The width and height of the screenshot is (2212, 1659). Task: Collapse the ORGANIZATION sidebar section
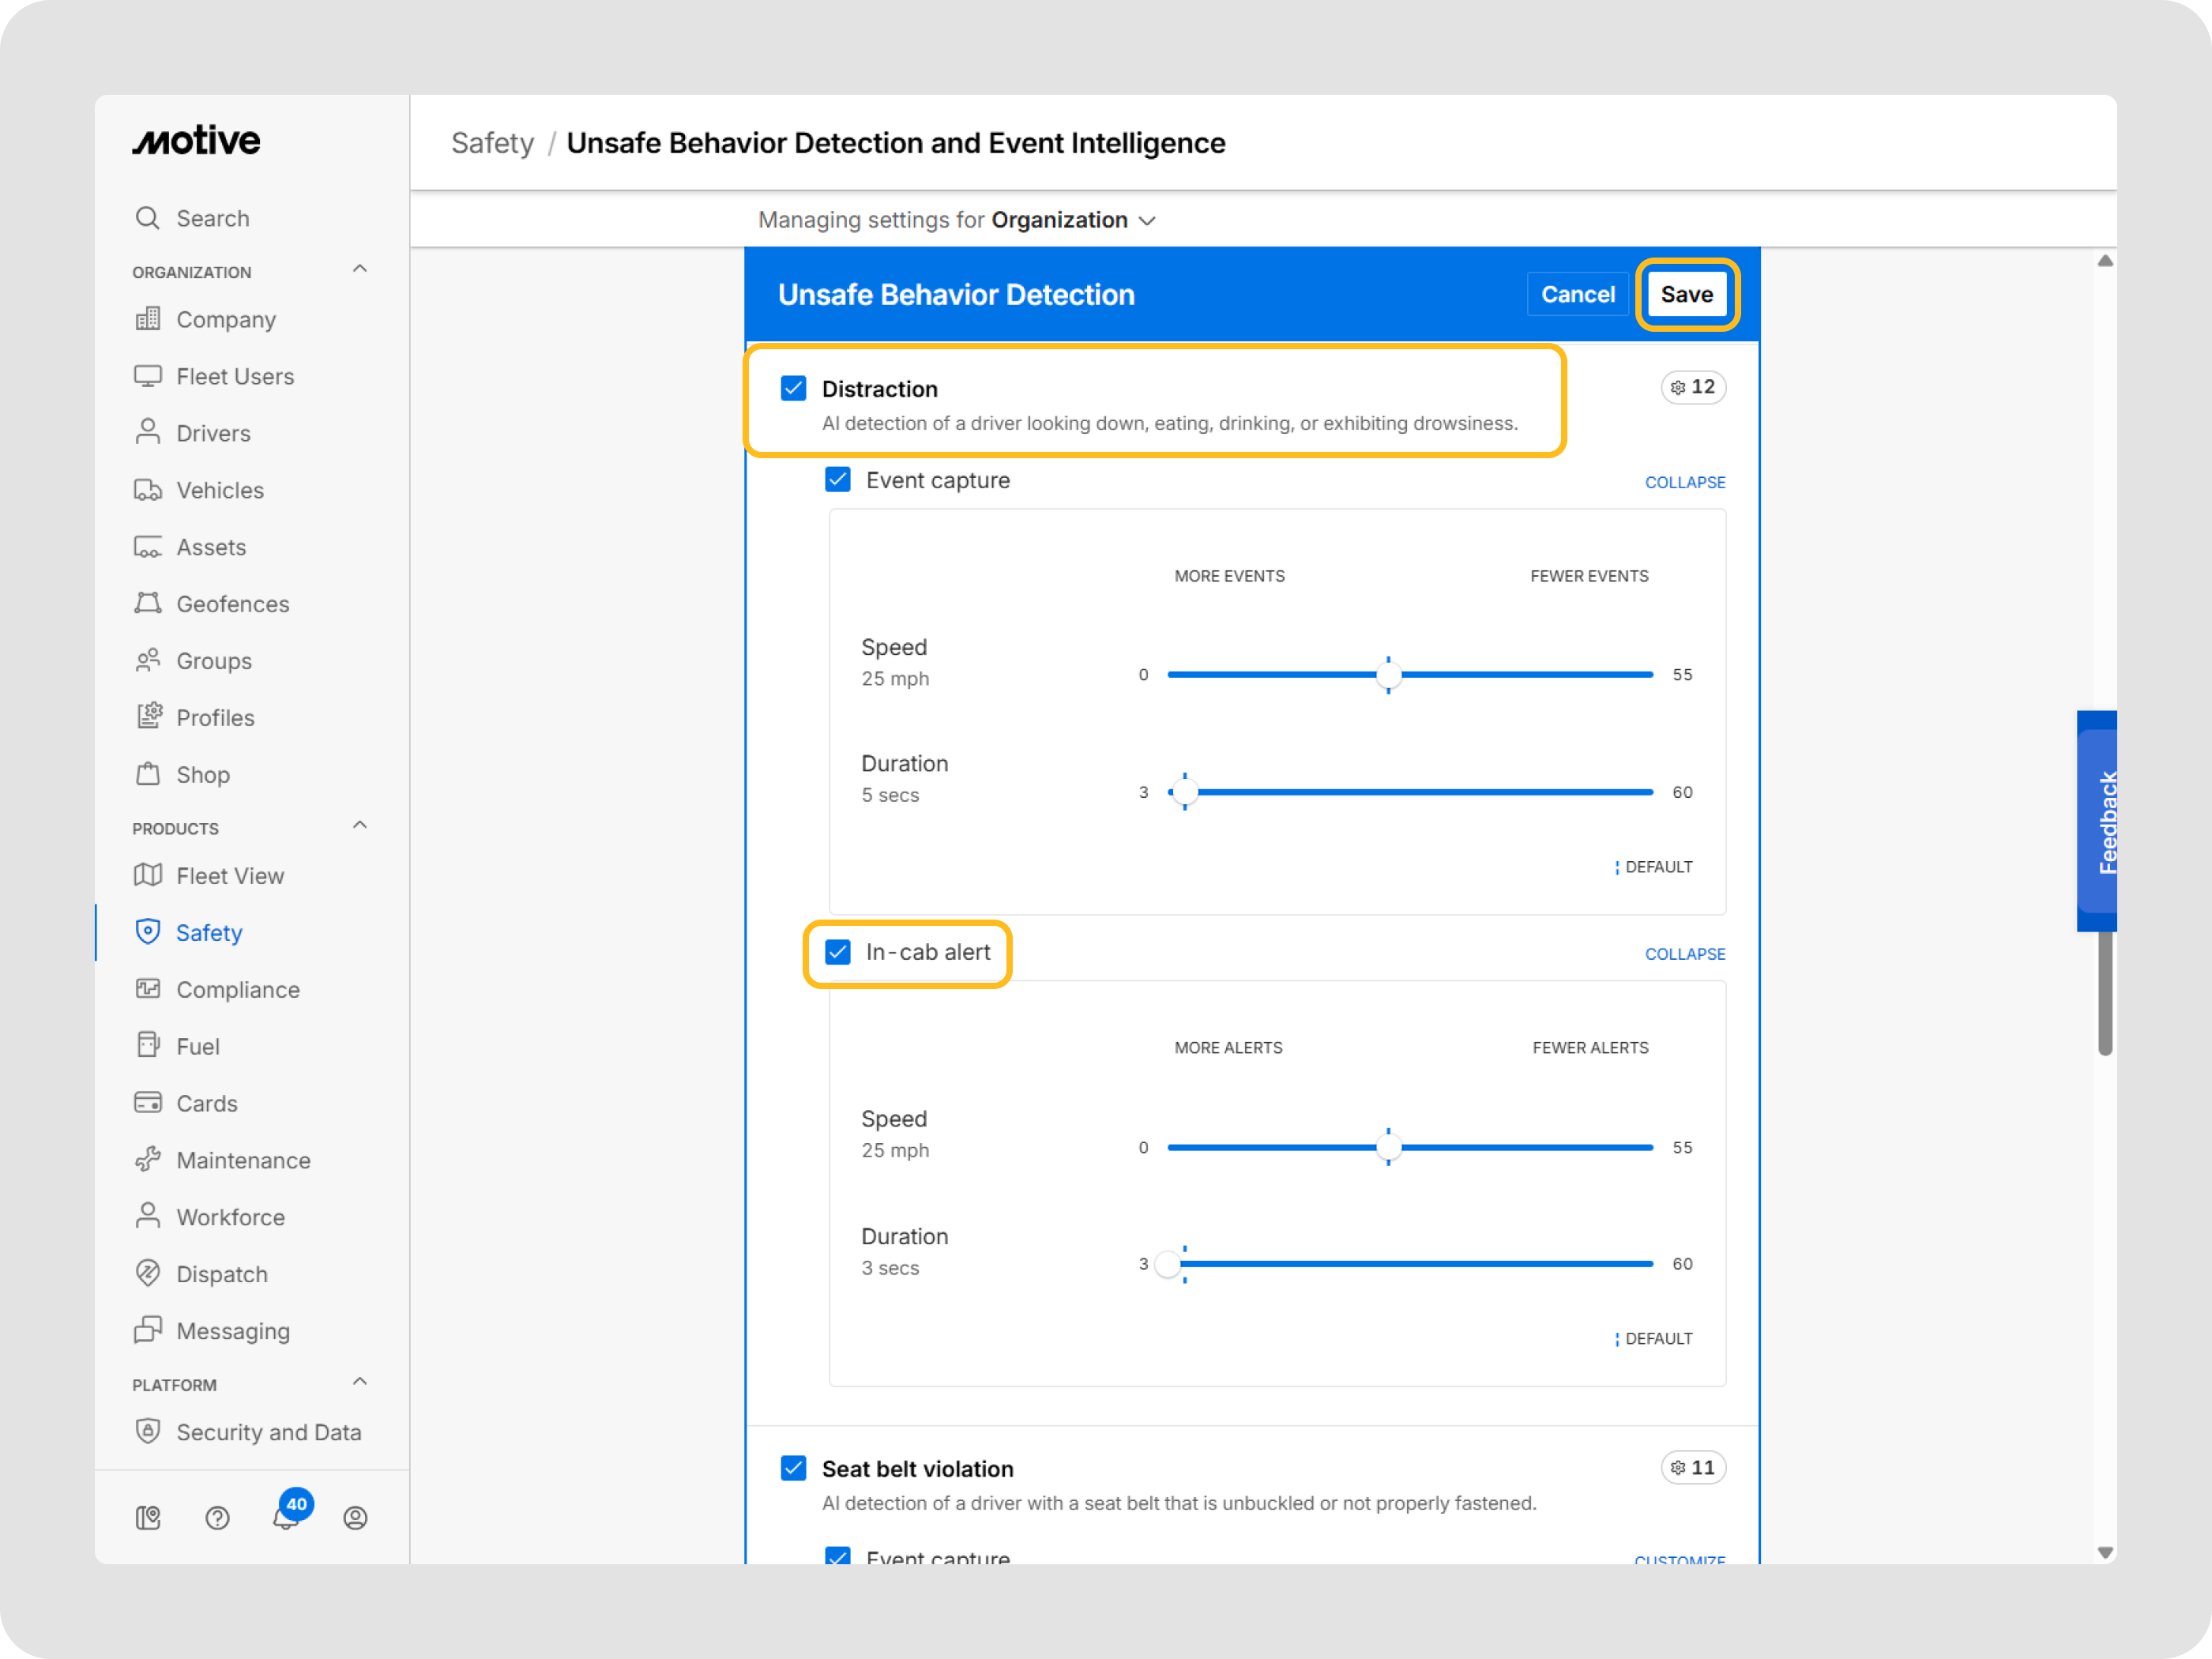[360, 269]
